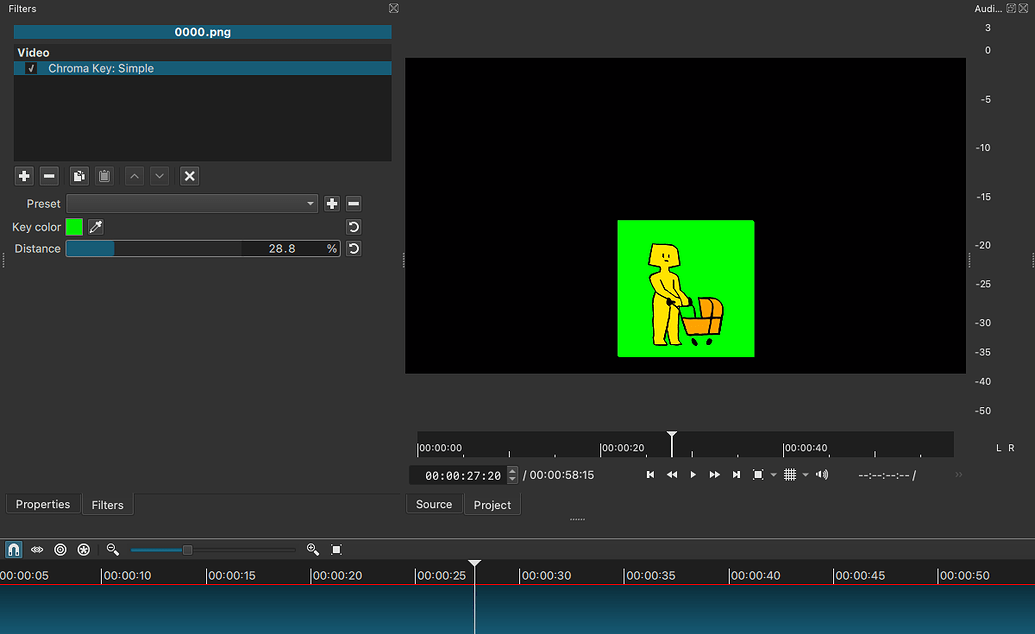The height and width of the screenshot is (634, 1035).
Task: Select the Chroma Key: Simple filter row
Action: 203,68
